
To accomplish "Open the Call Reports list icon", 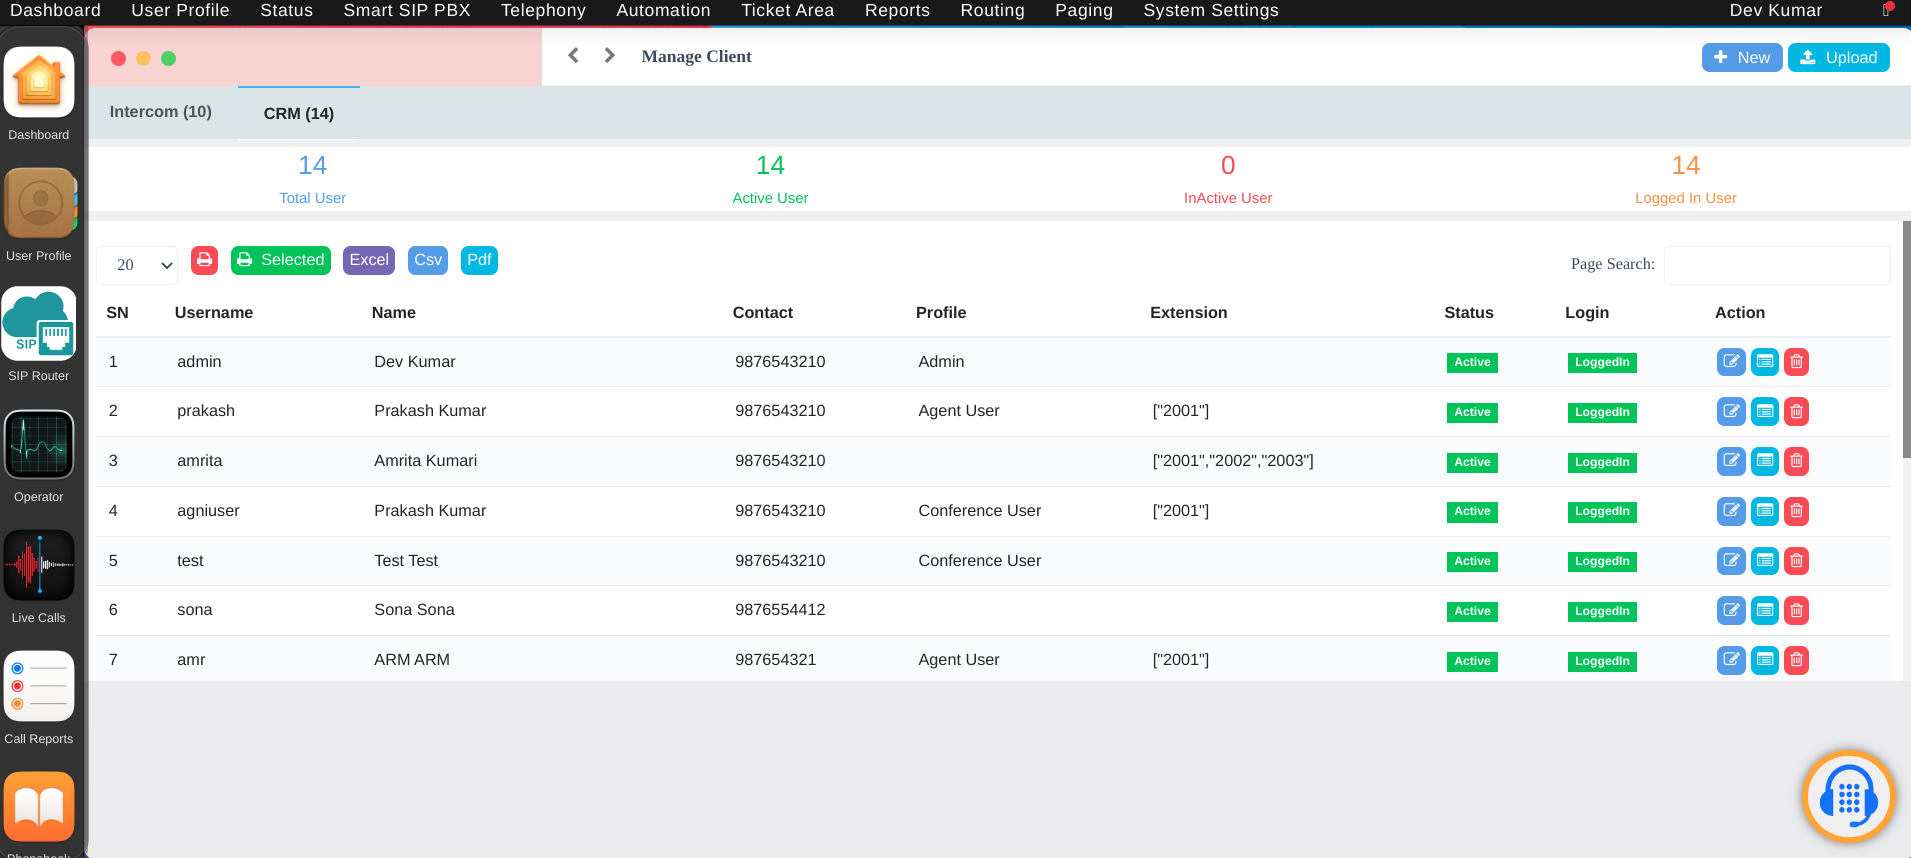I will click(39, 686).
